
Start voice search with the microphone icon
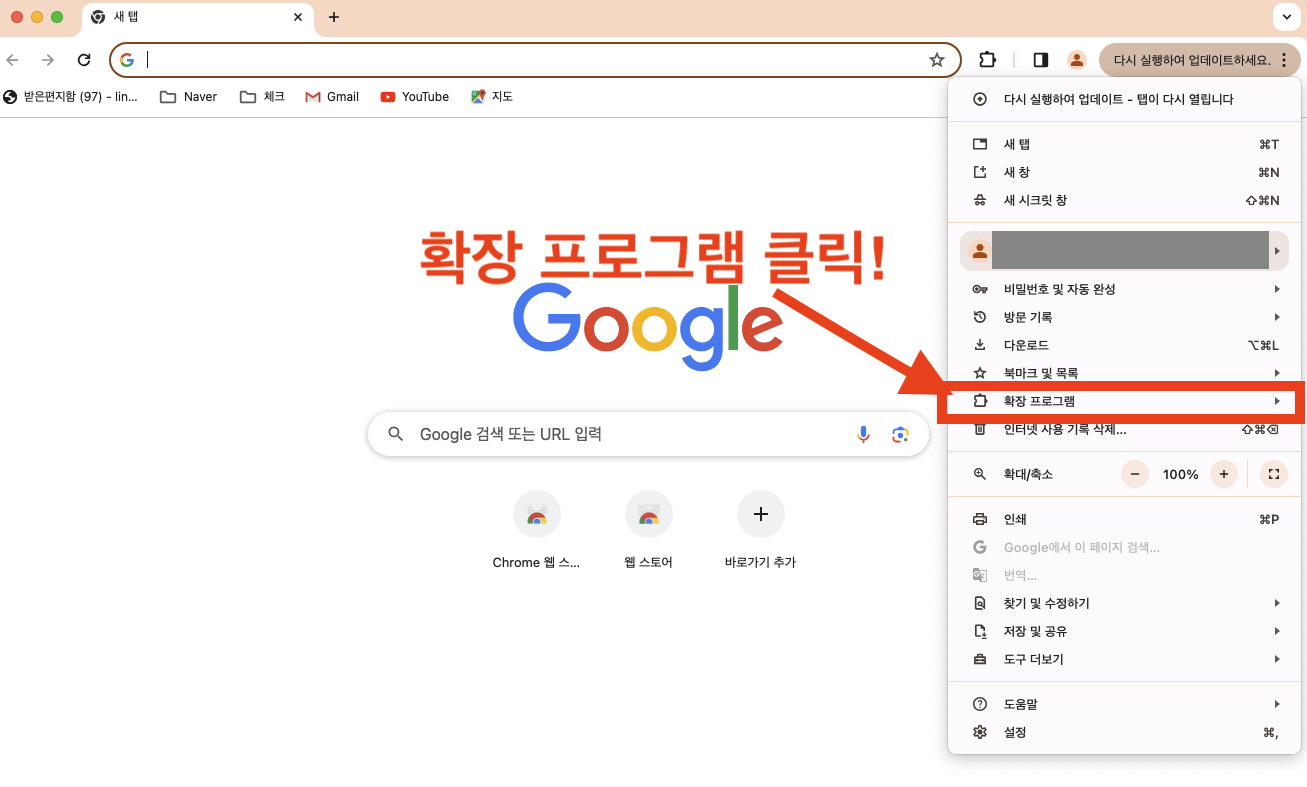click(x=863, y=434)
